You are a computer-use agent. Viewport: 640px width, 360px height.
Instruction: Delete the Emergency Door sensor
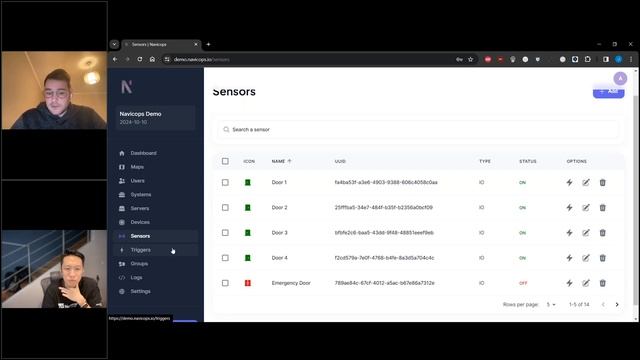(602, 283)
